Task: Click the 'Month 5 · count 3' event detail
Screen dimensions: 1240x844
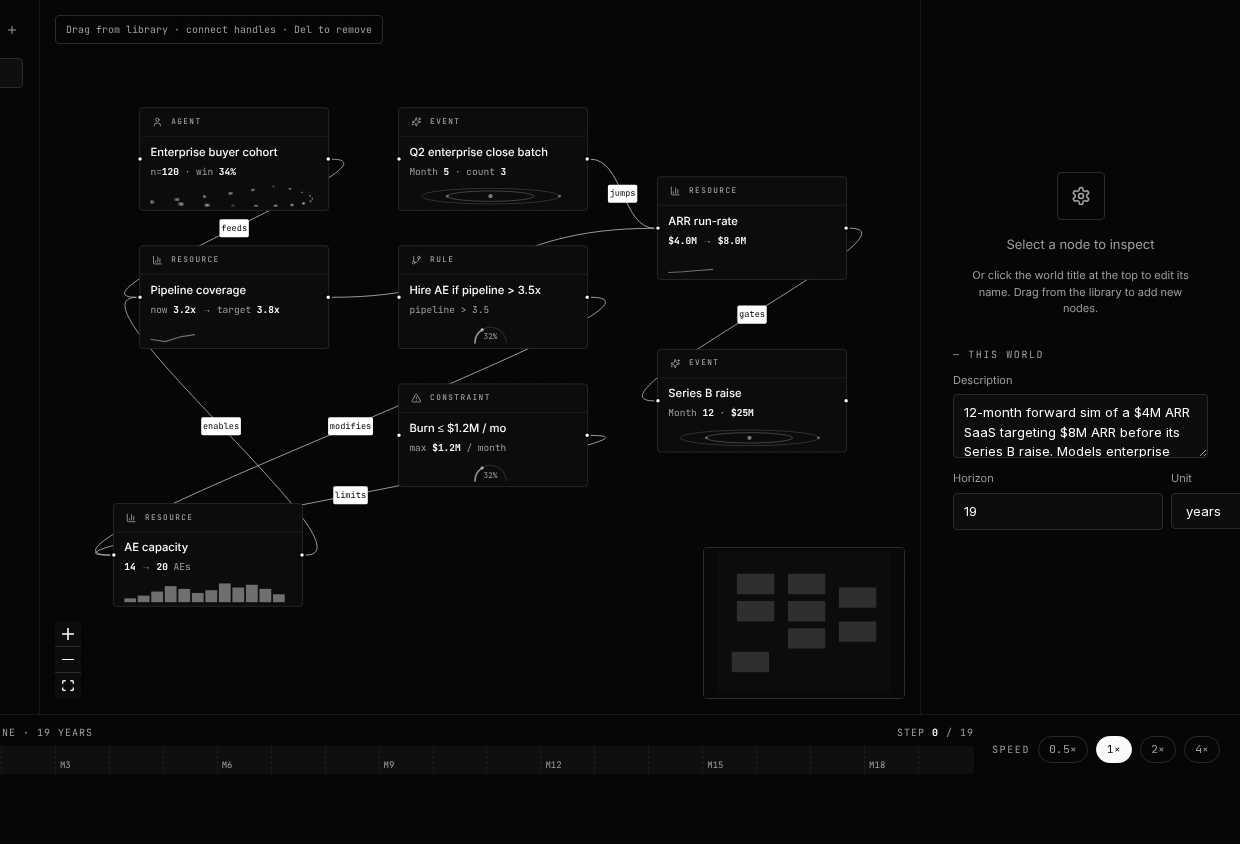Action: (458, 172)
